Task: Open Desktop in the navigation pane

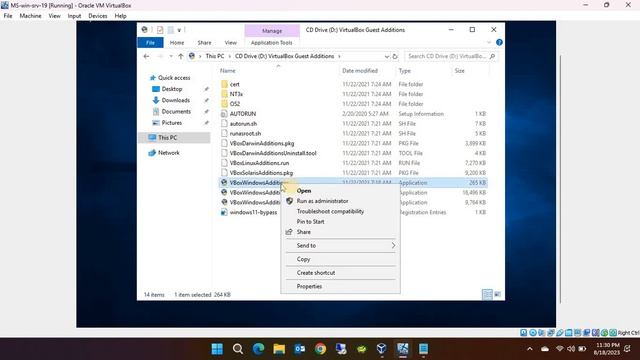Action: point(171,89)
